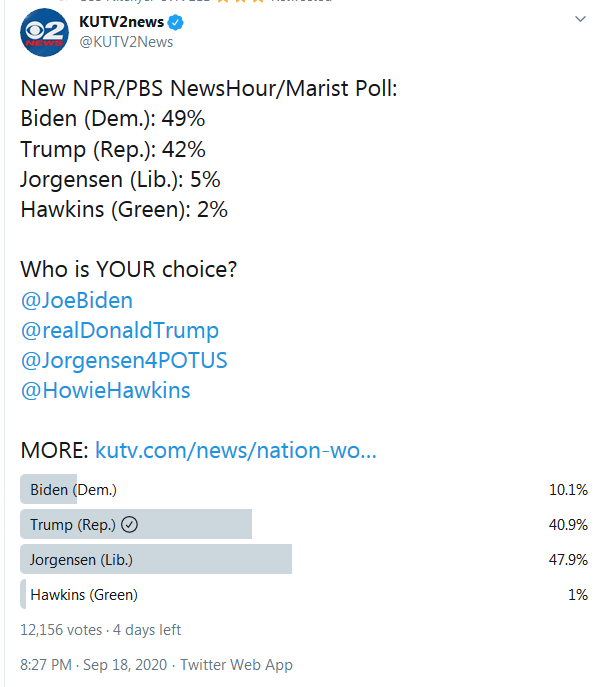Expand the tweet options chevron
Viewport: 602px width, 687px height.
[580, 19]
